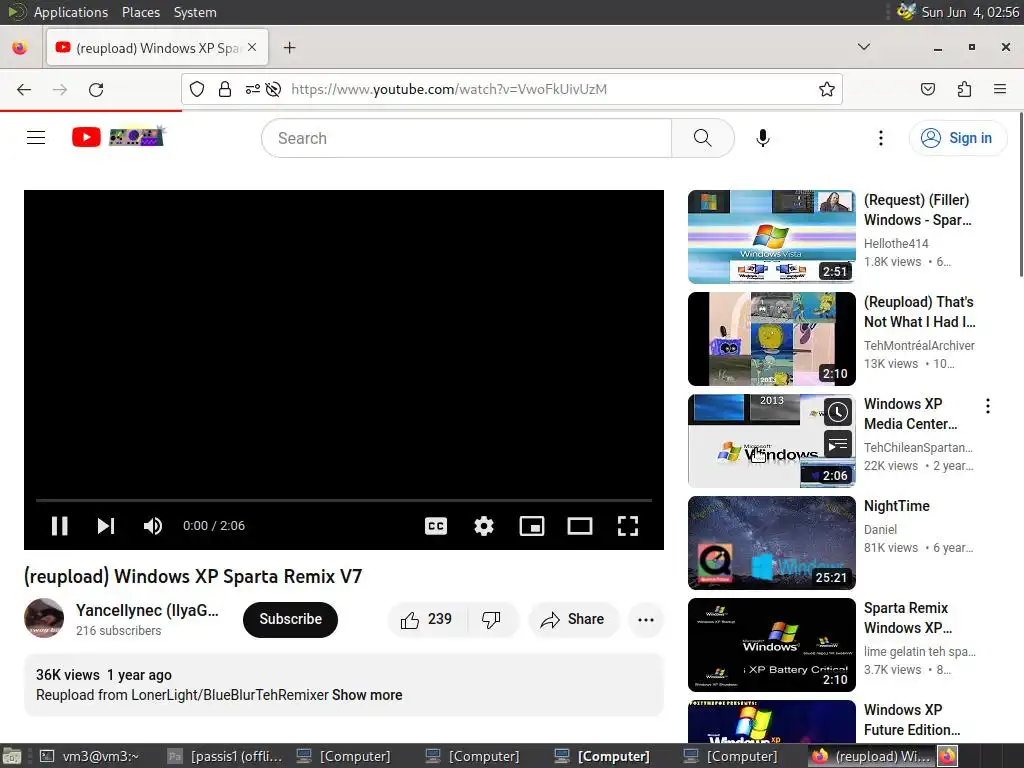Image resolution: width=1024 pixels, height=768 pixels.
Task: Toggle theater mode
Action: point(580,526)
